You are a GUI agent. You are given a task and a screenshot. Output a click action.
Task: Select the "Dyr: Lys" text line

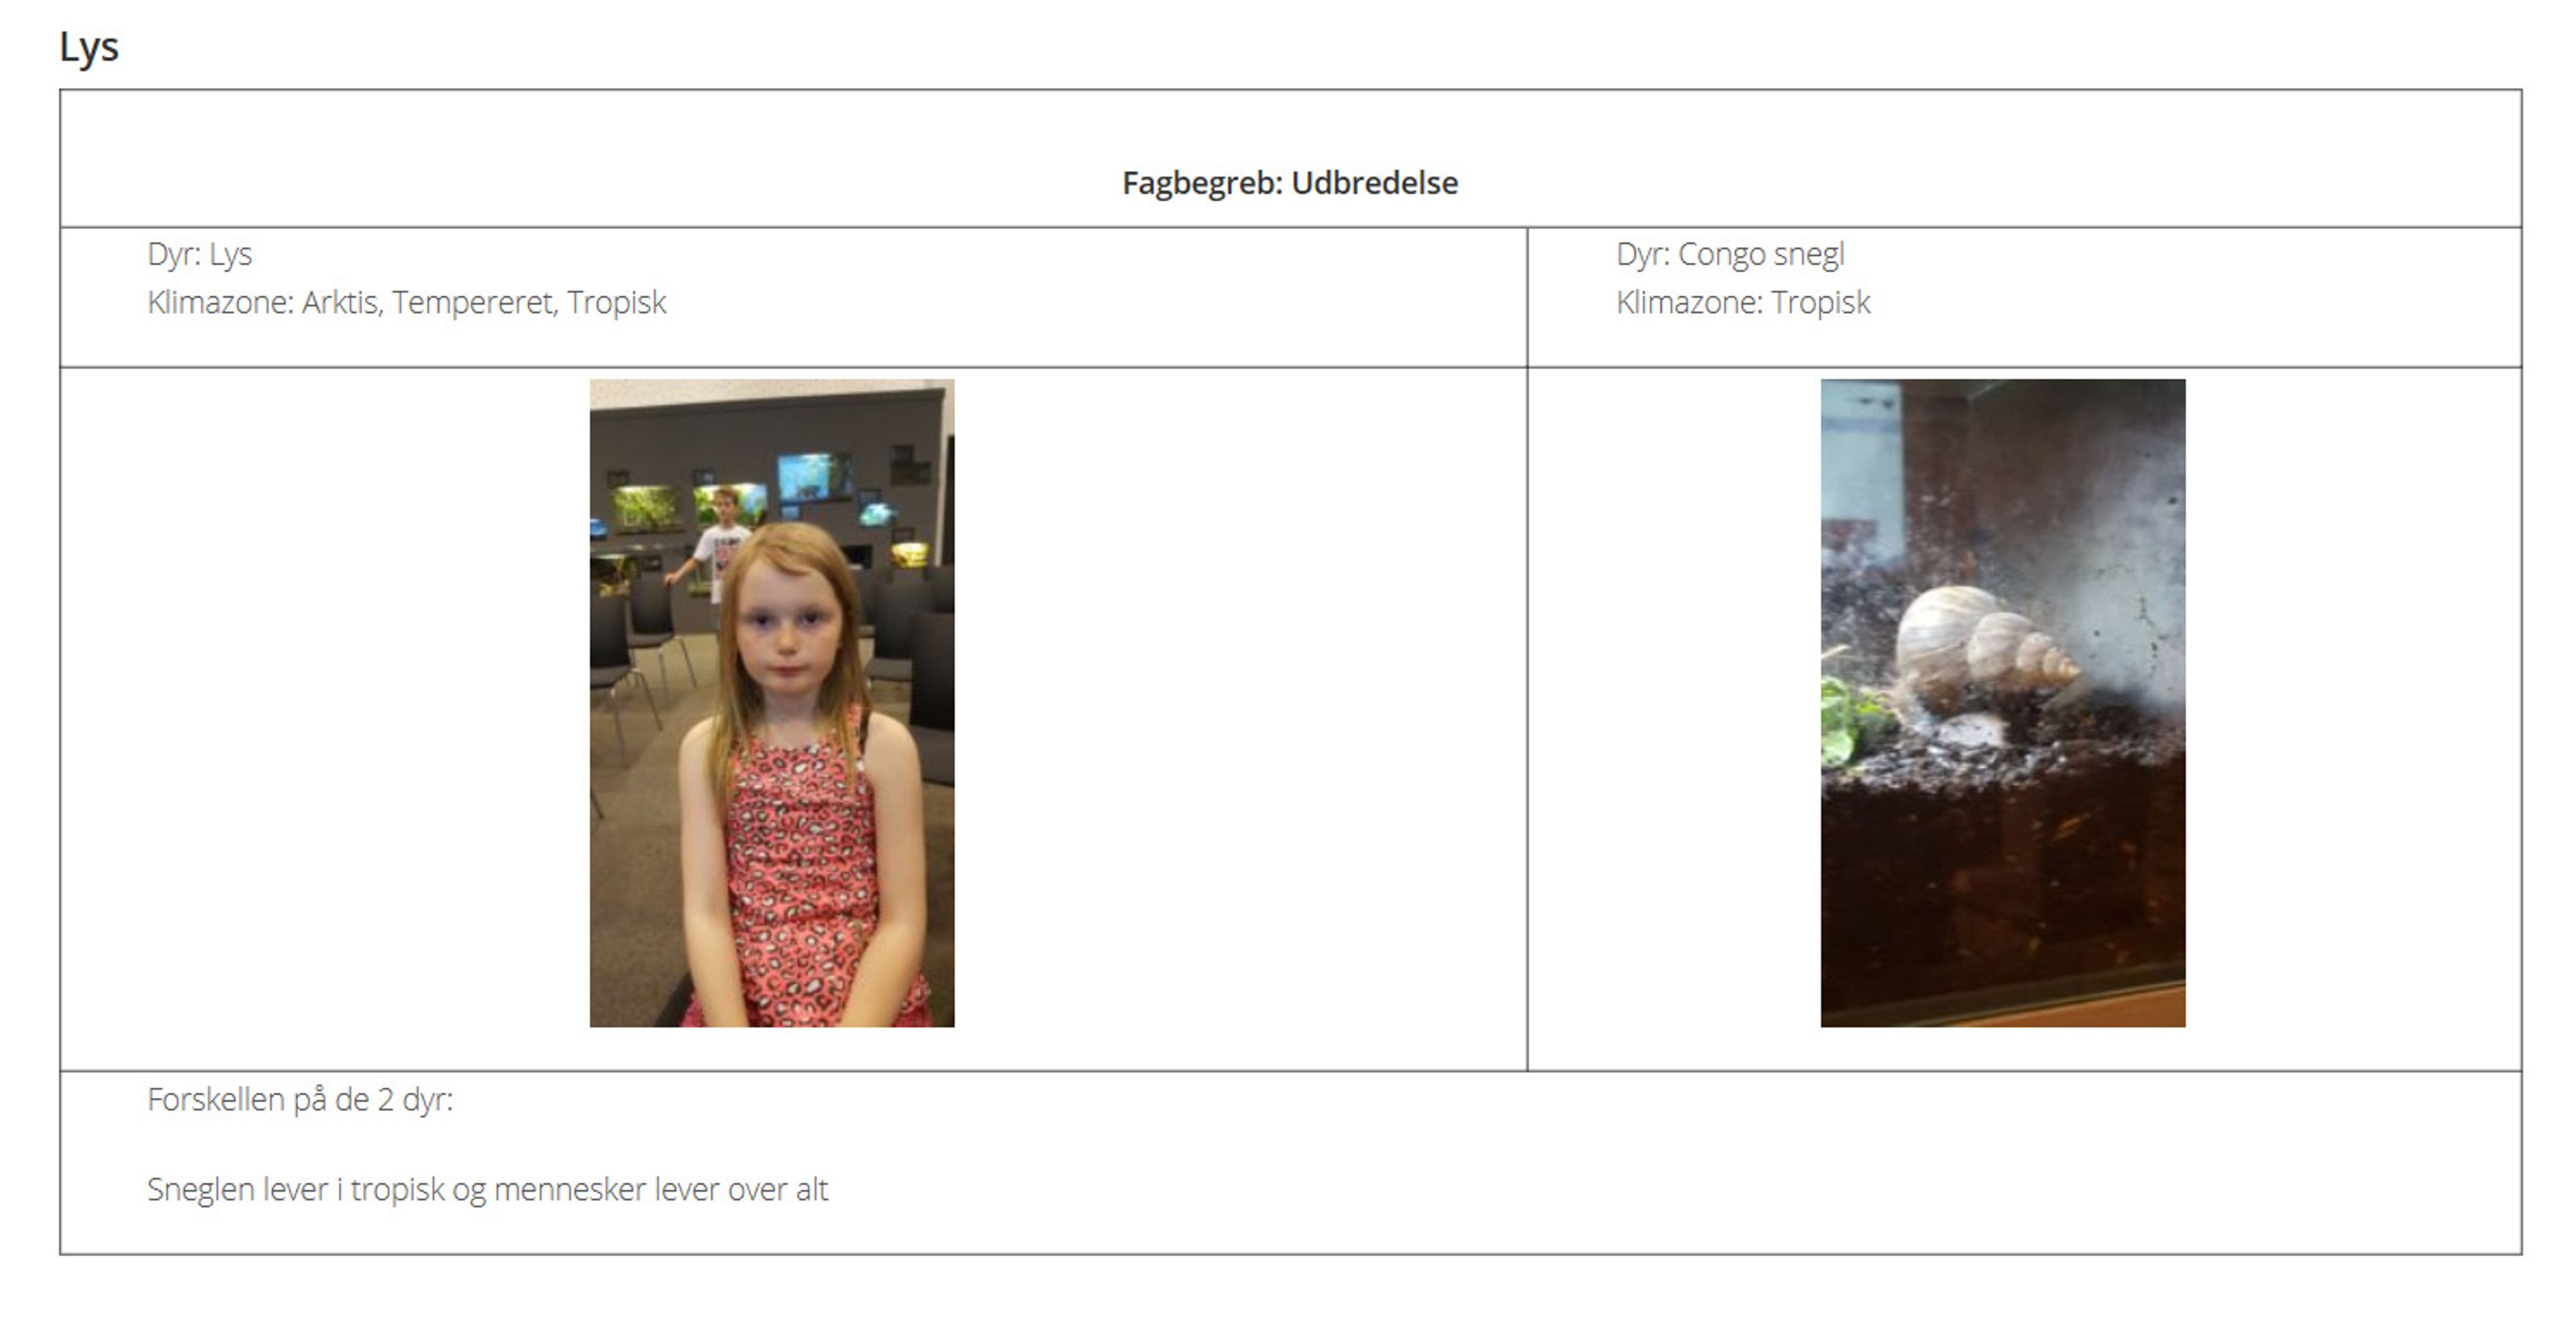tap(199, 254)
